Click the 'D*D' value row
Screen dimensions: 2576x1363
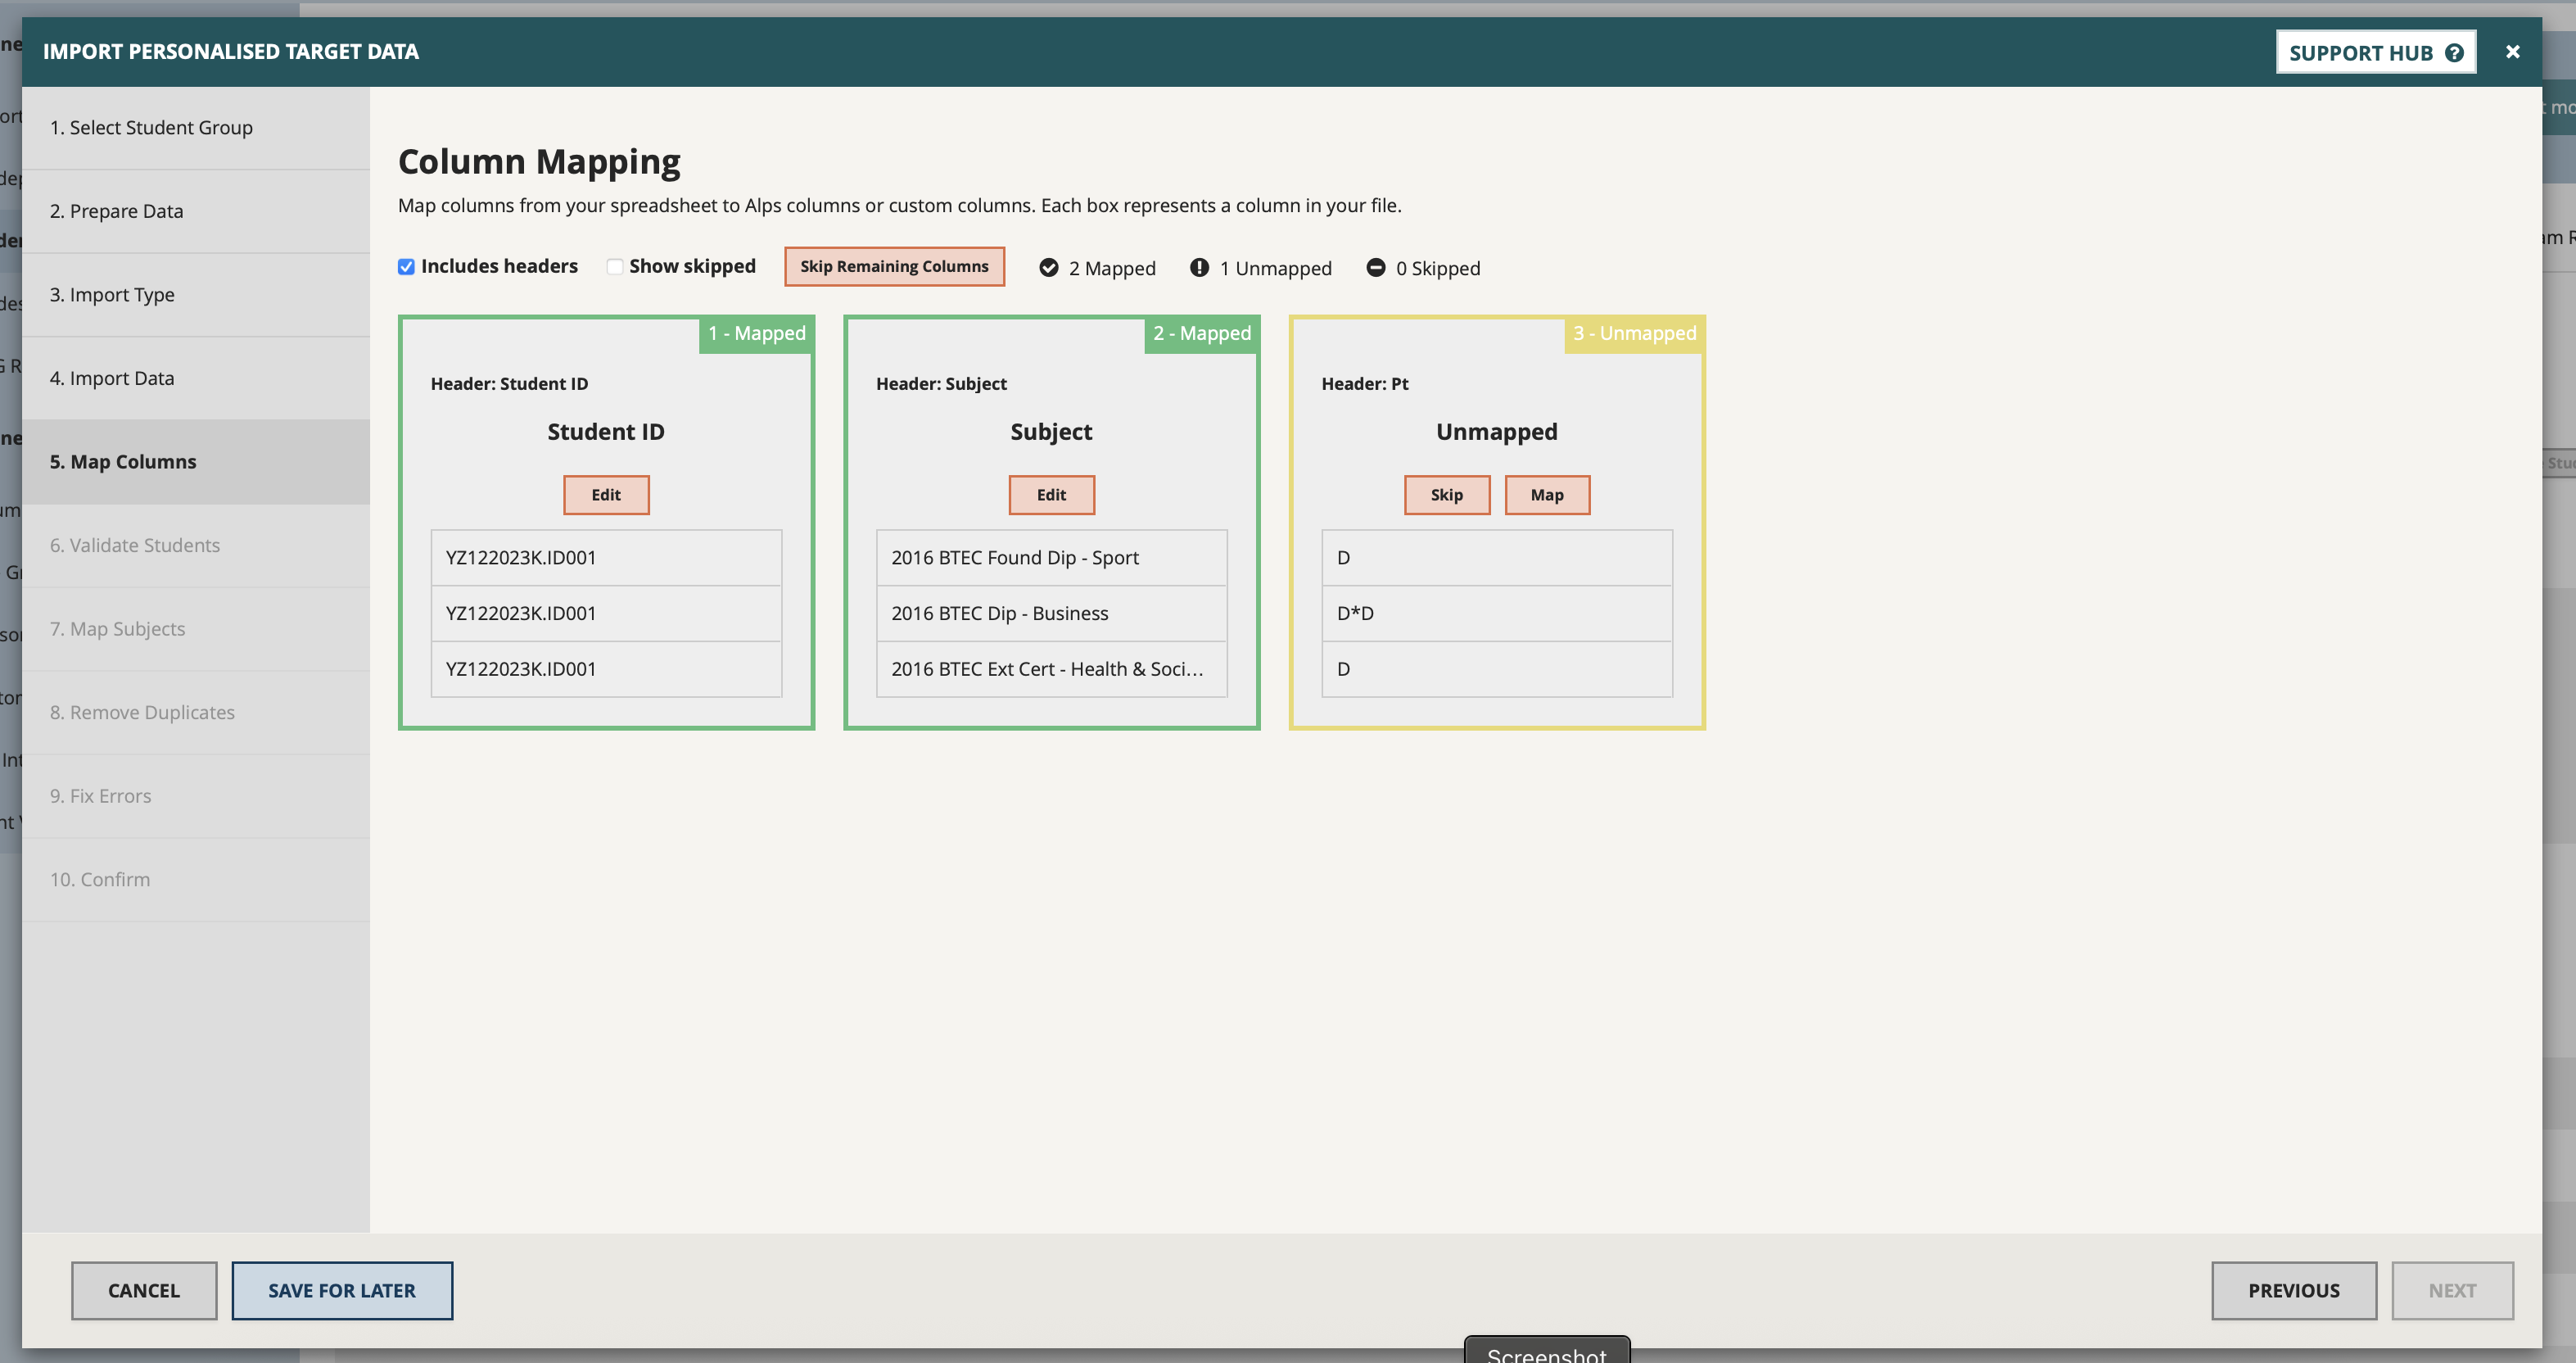pyautogui.click(x=1497, y=614)
